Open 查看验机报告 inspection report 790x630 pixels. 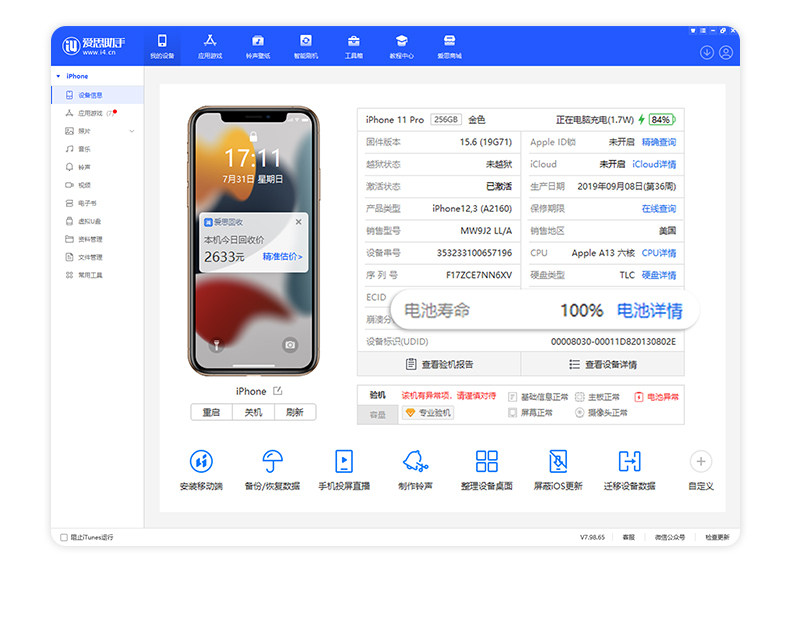pos(439,364)
